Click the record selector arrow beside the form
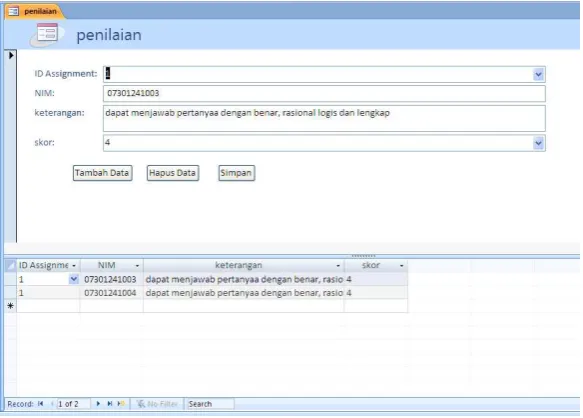 click(11, 55)
